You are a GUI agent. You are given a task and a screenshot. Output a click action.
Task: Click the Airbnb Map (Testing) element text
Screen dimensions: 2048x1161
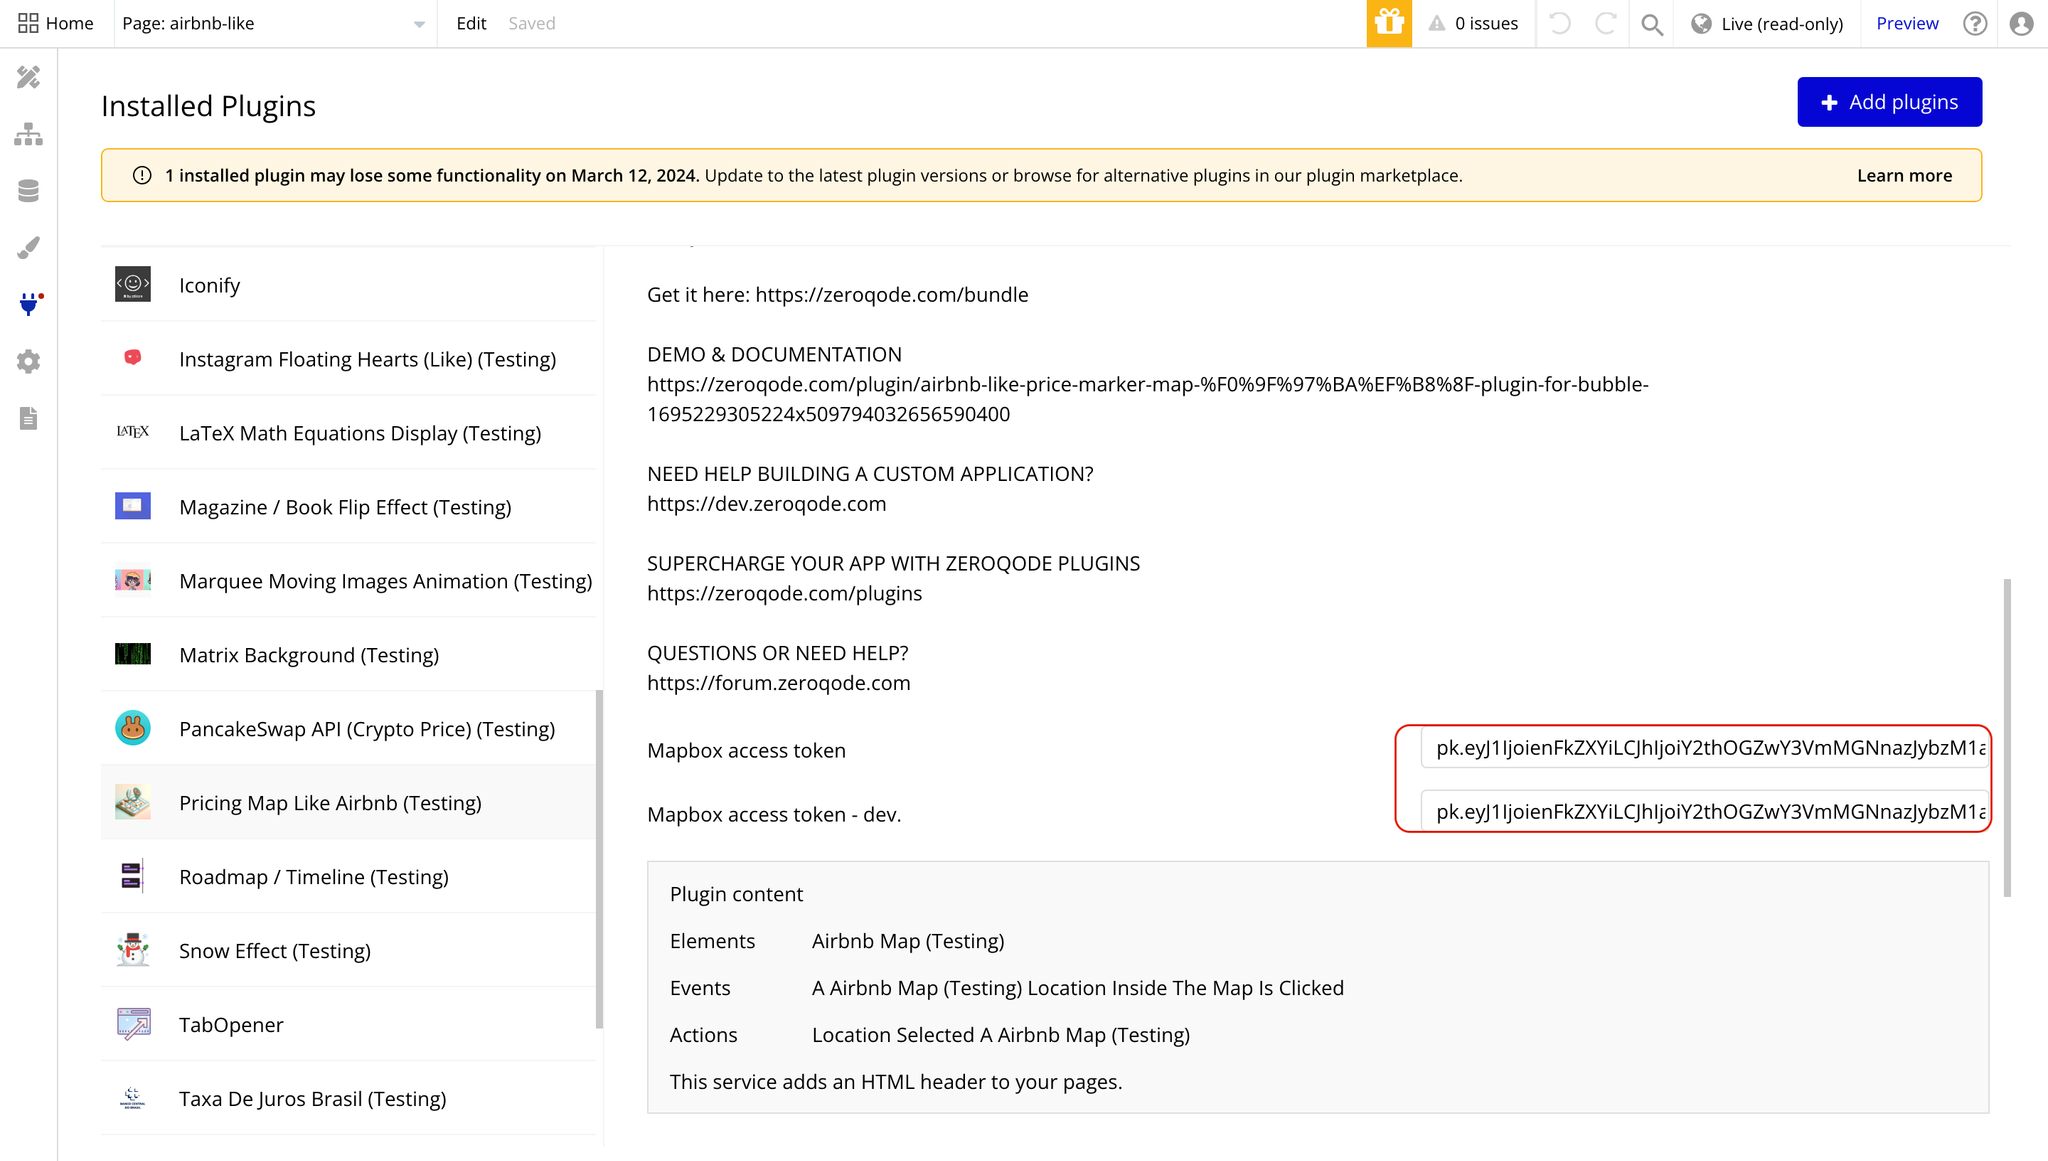(x=908, y=941)
